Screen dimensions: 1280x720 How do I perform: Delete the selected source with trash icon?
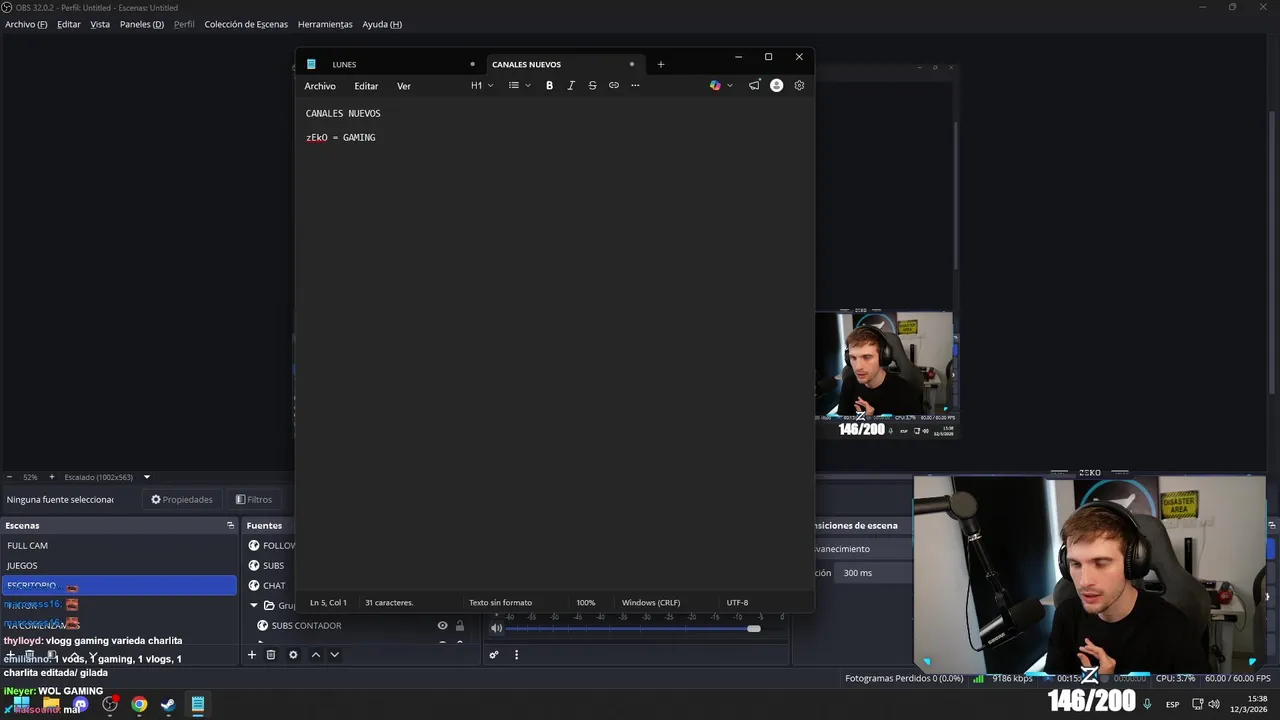pos(271,655)
